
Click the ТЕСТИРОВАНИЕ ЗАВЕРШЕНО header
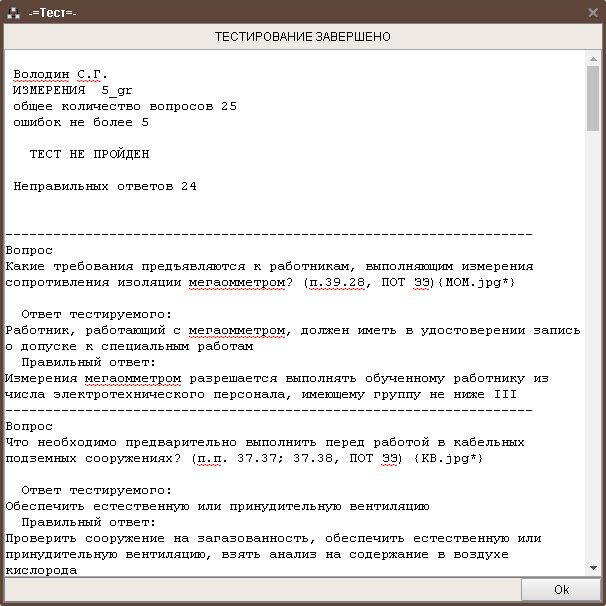(x=302, y=37)
